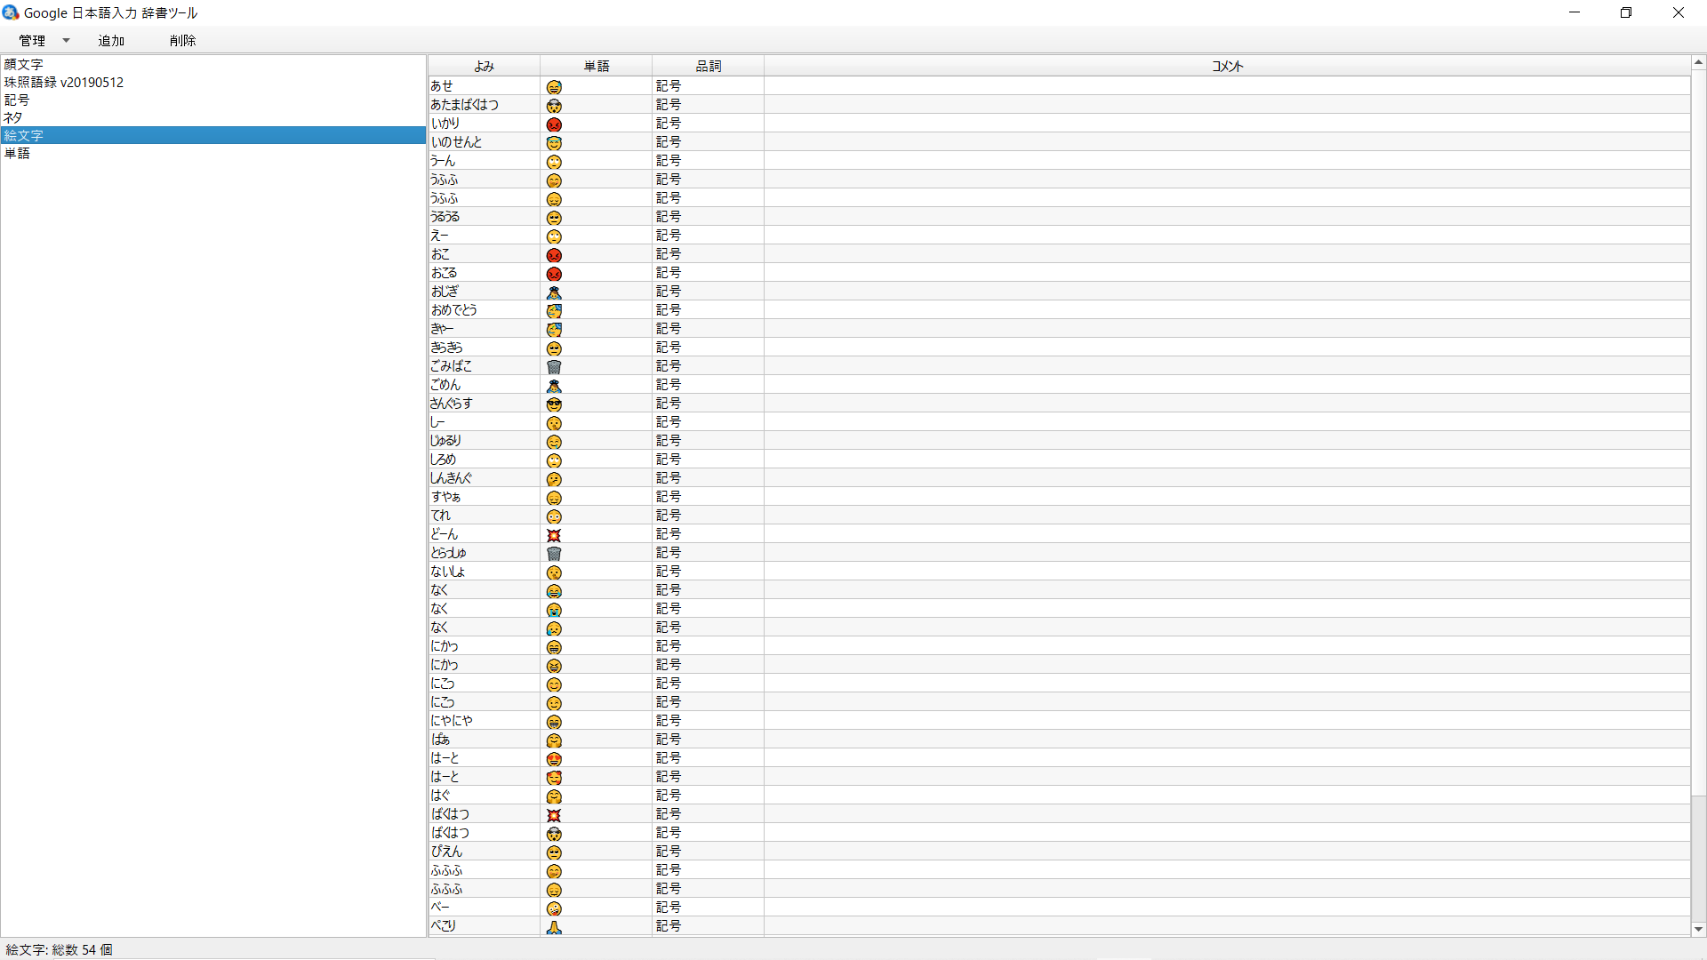Select the bowing person emoji for おじぎ

tap(554, 292)
